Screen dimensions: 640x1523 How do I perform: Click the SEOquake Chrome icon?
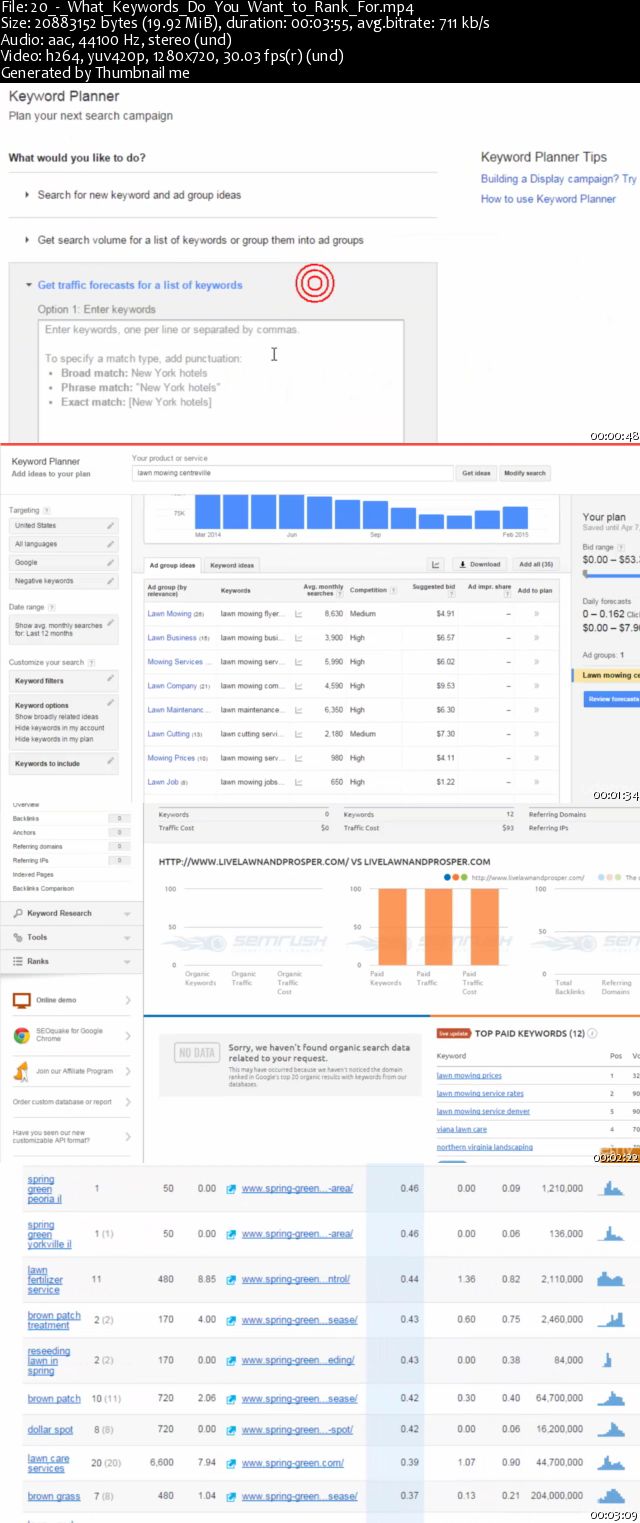click(21, 1035)
